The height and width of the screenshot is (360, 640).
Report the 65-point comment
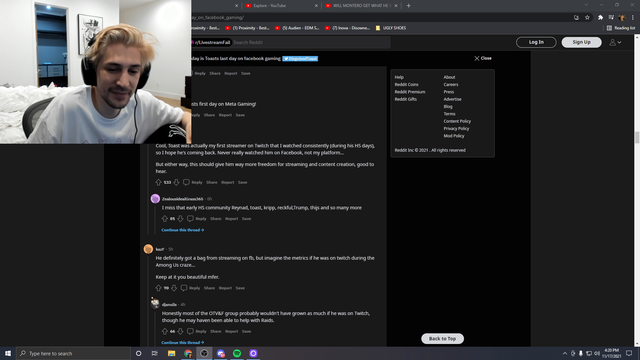[x=231, y=219]
